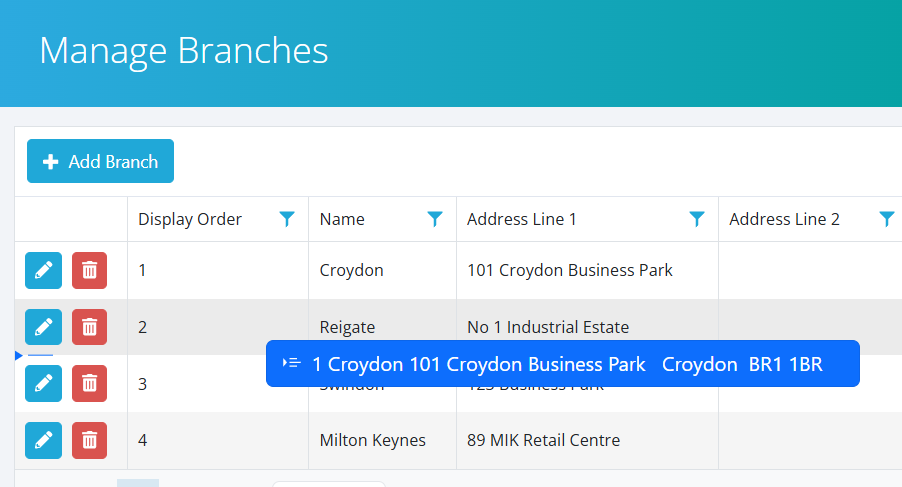Viewport: 902px width, 487px height.
Task: Sort by Address Line 2 header
Action: 784,219
